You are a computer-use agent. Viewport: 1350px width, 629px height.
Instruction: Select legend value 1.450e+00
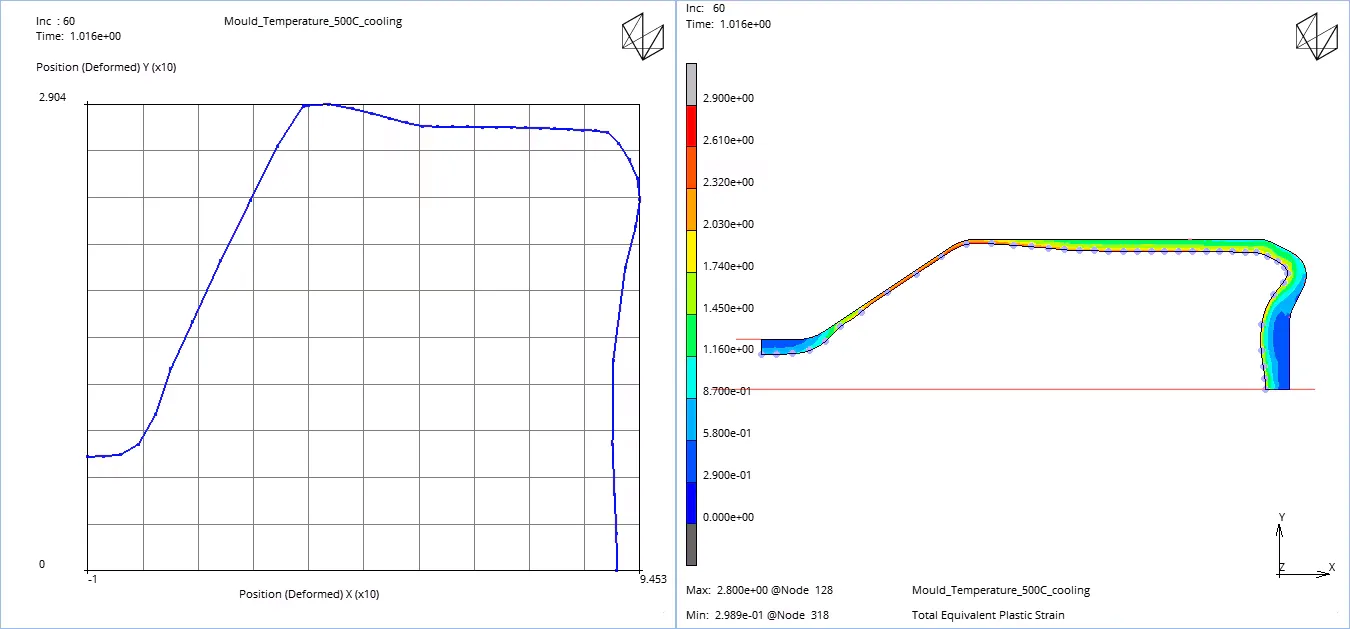click(728, 309)
